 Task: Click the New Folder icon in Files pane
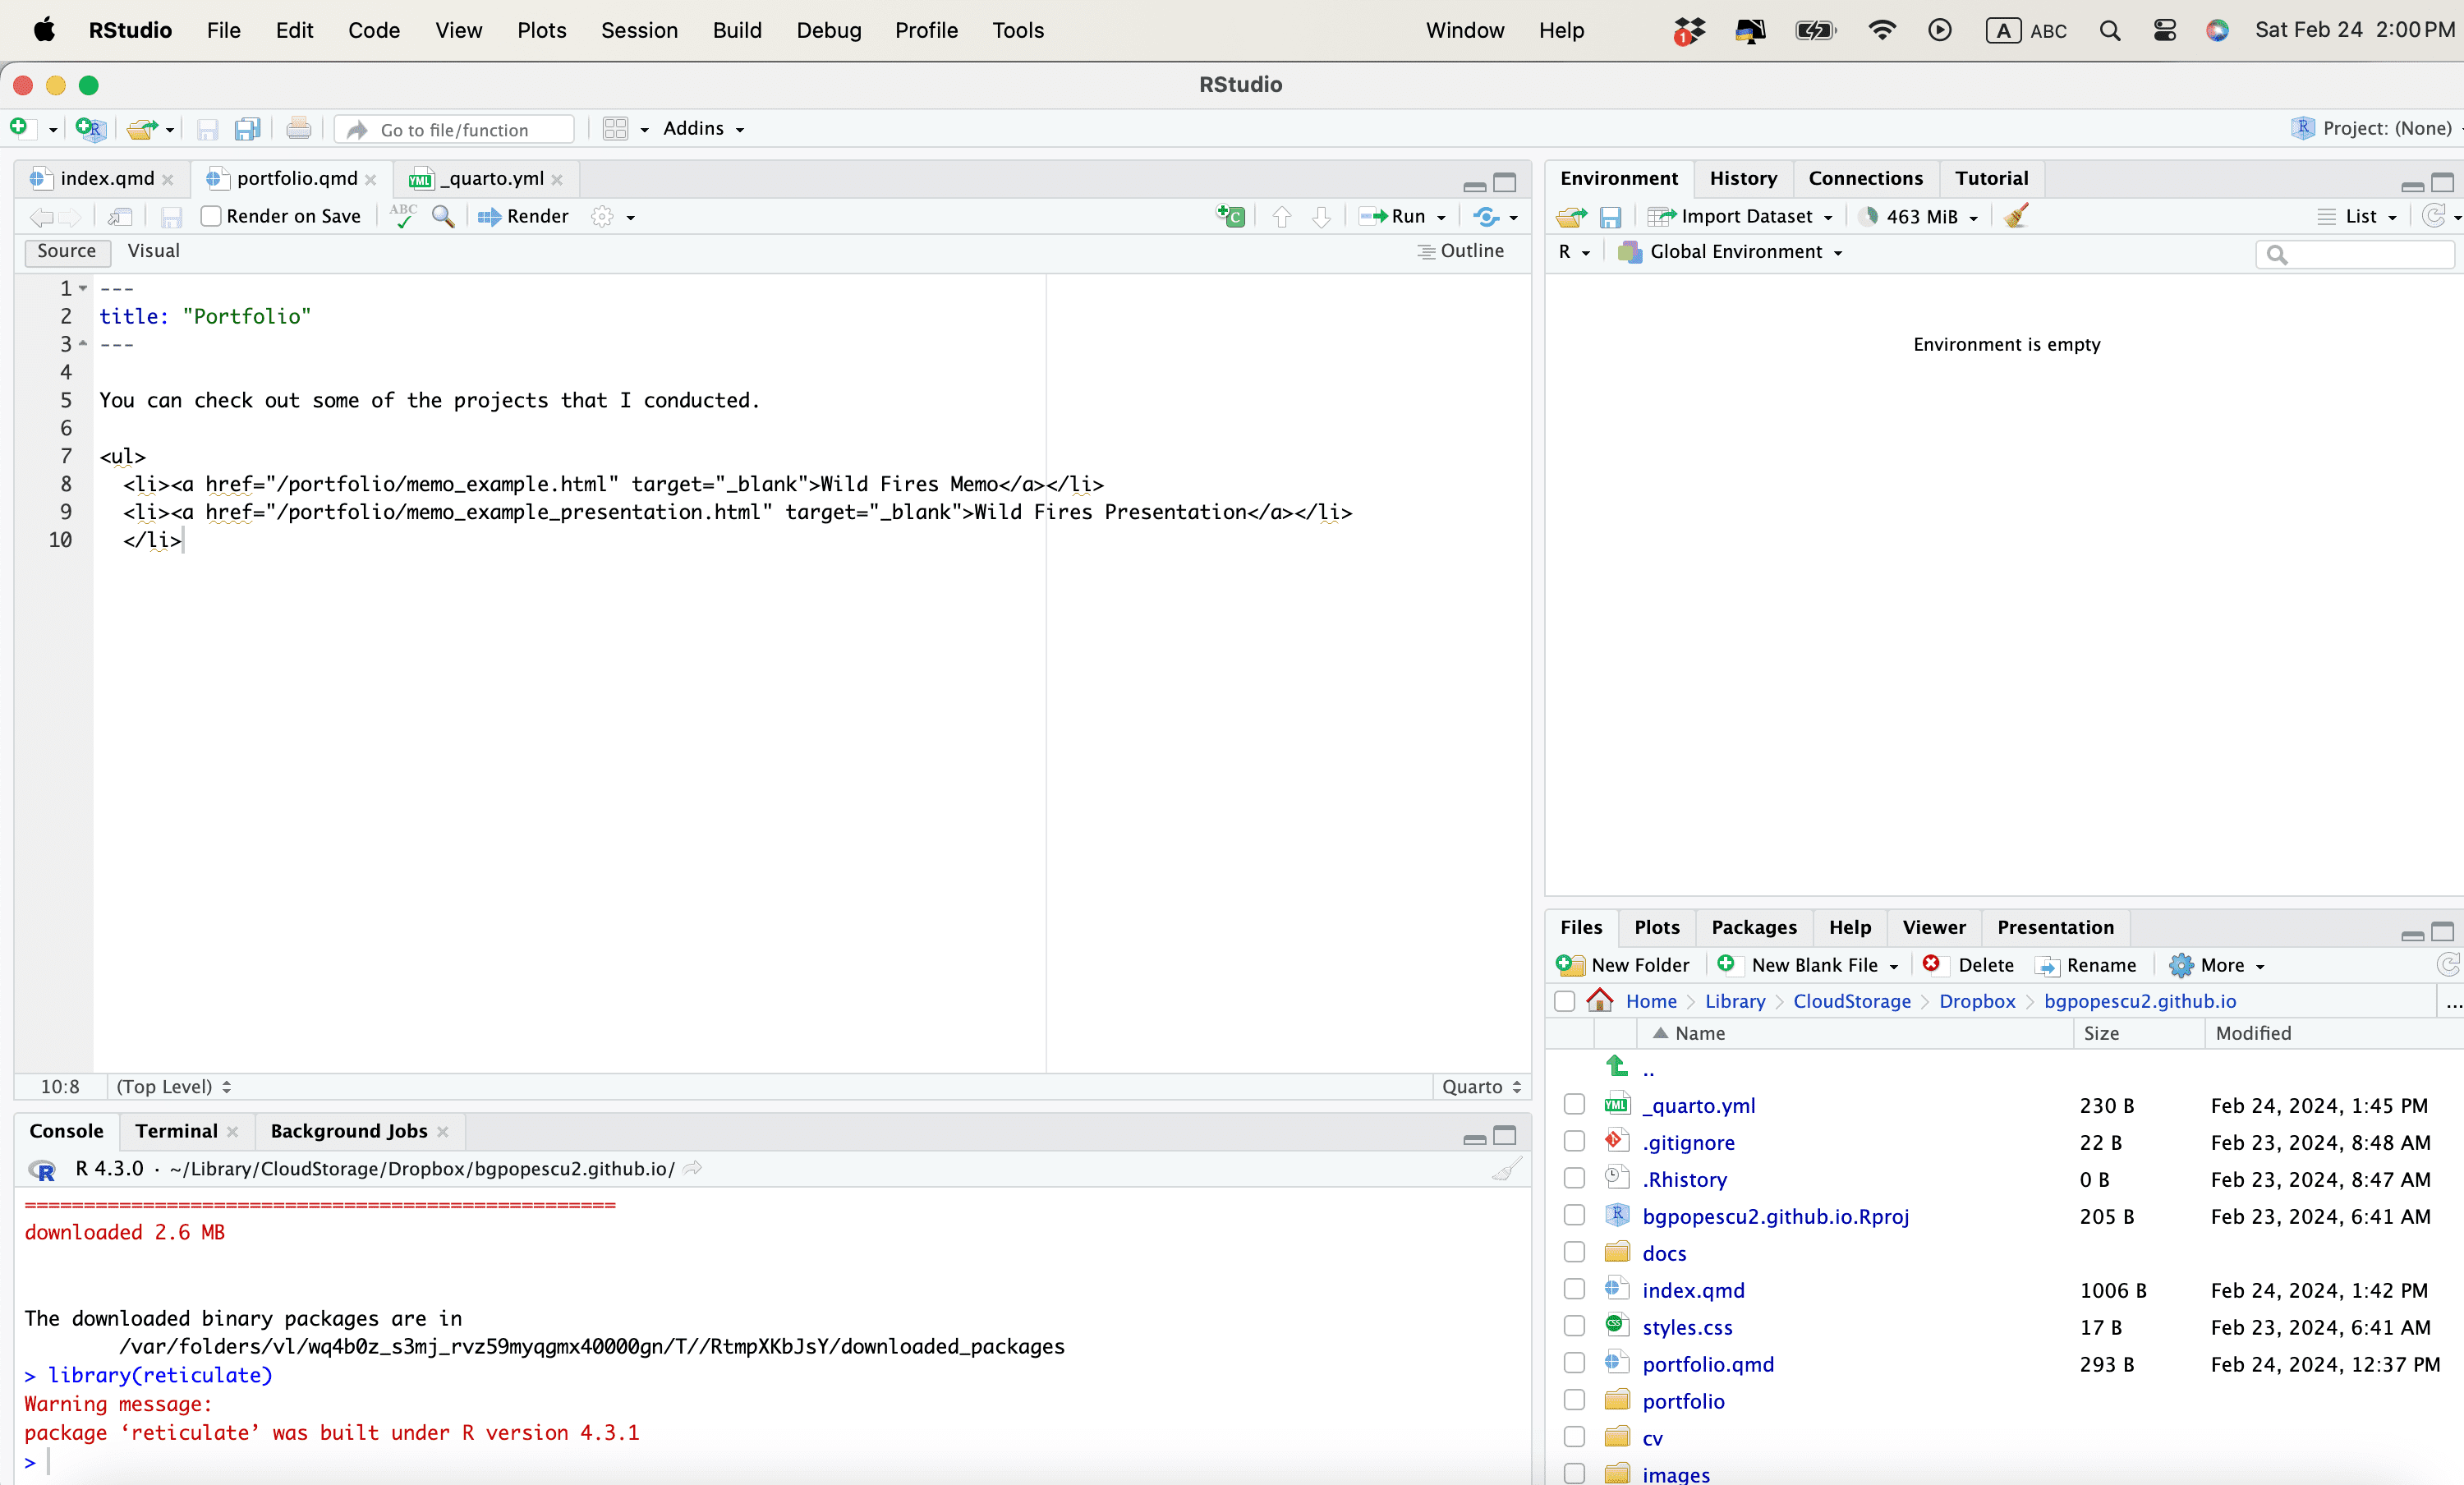point(1571,965)
